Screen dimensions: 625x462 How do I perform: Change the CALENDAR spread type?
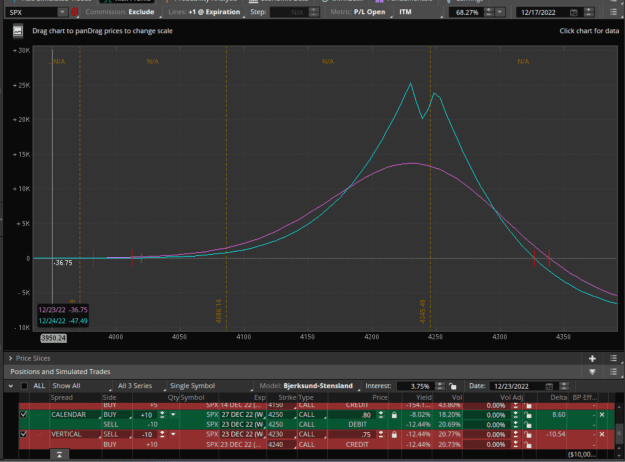click(x=75, y=415)
